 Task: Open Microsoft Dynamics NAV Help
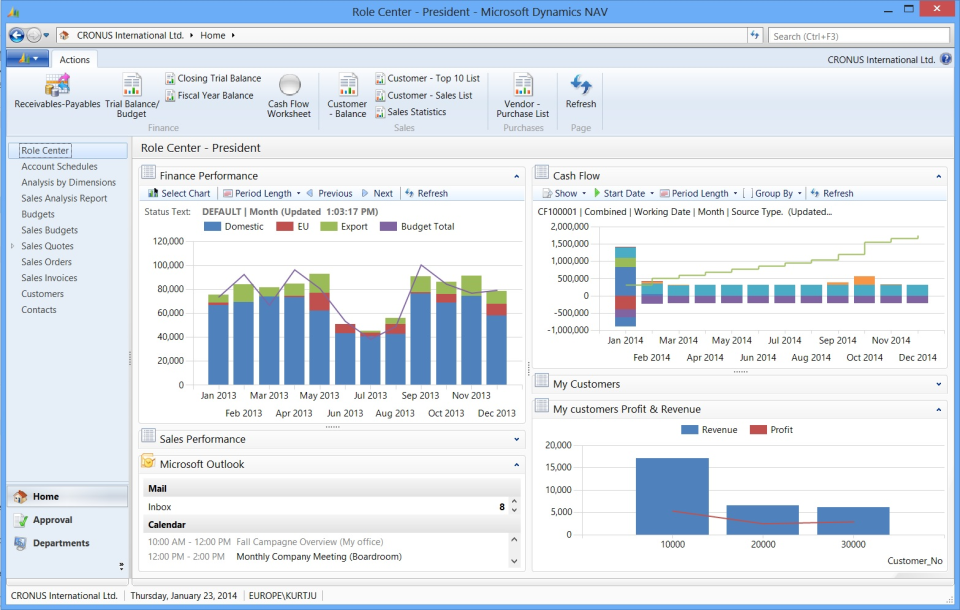click(945, 58)
